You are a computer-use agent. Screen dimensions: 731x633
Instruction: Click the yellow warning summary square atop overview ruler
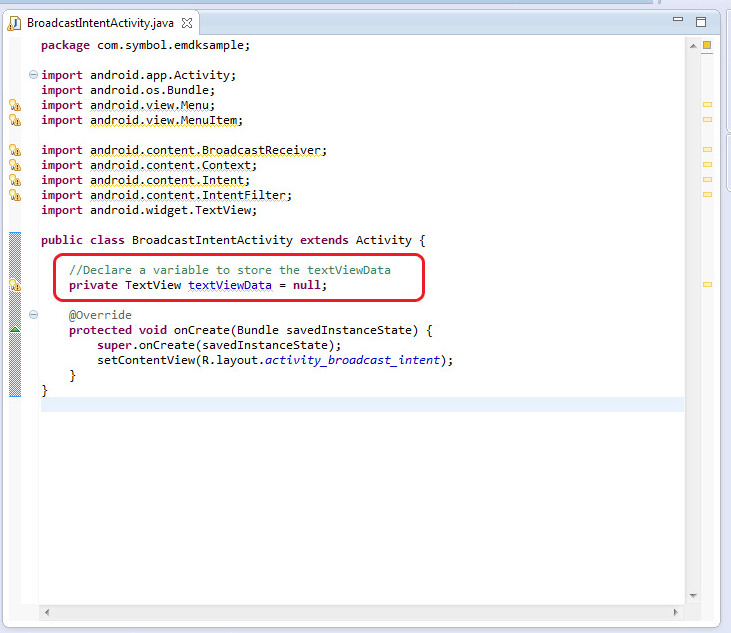pyautogui.click(x=707, y=45)
